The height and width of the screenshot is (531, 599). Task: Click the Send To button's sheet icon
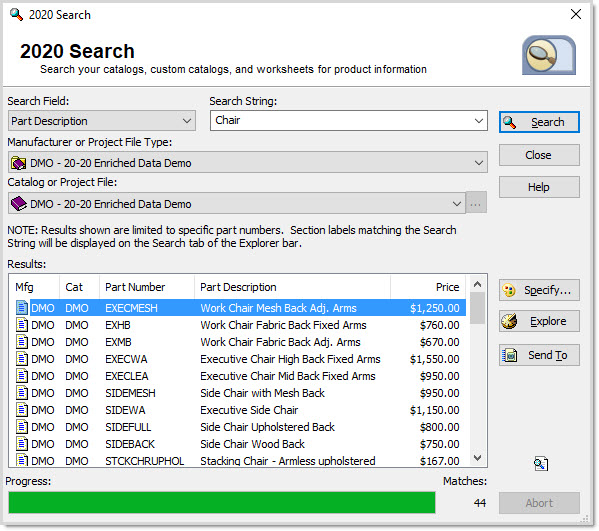click(x=510, y=355)
